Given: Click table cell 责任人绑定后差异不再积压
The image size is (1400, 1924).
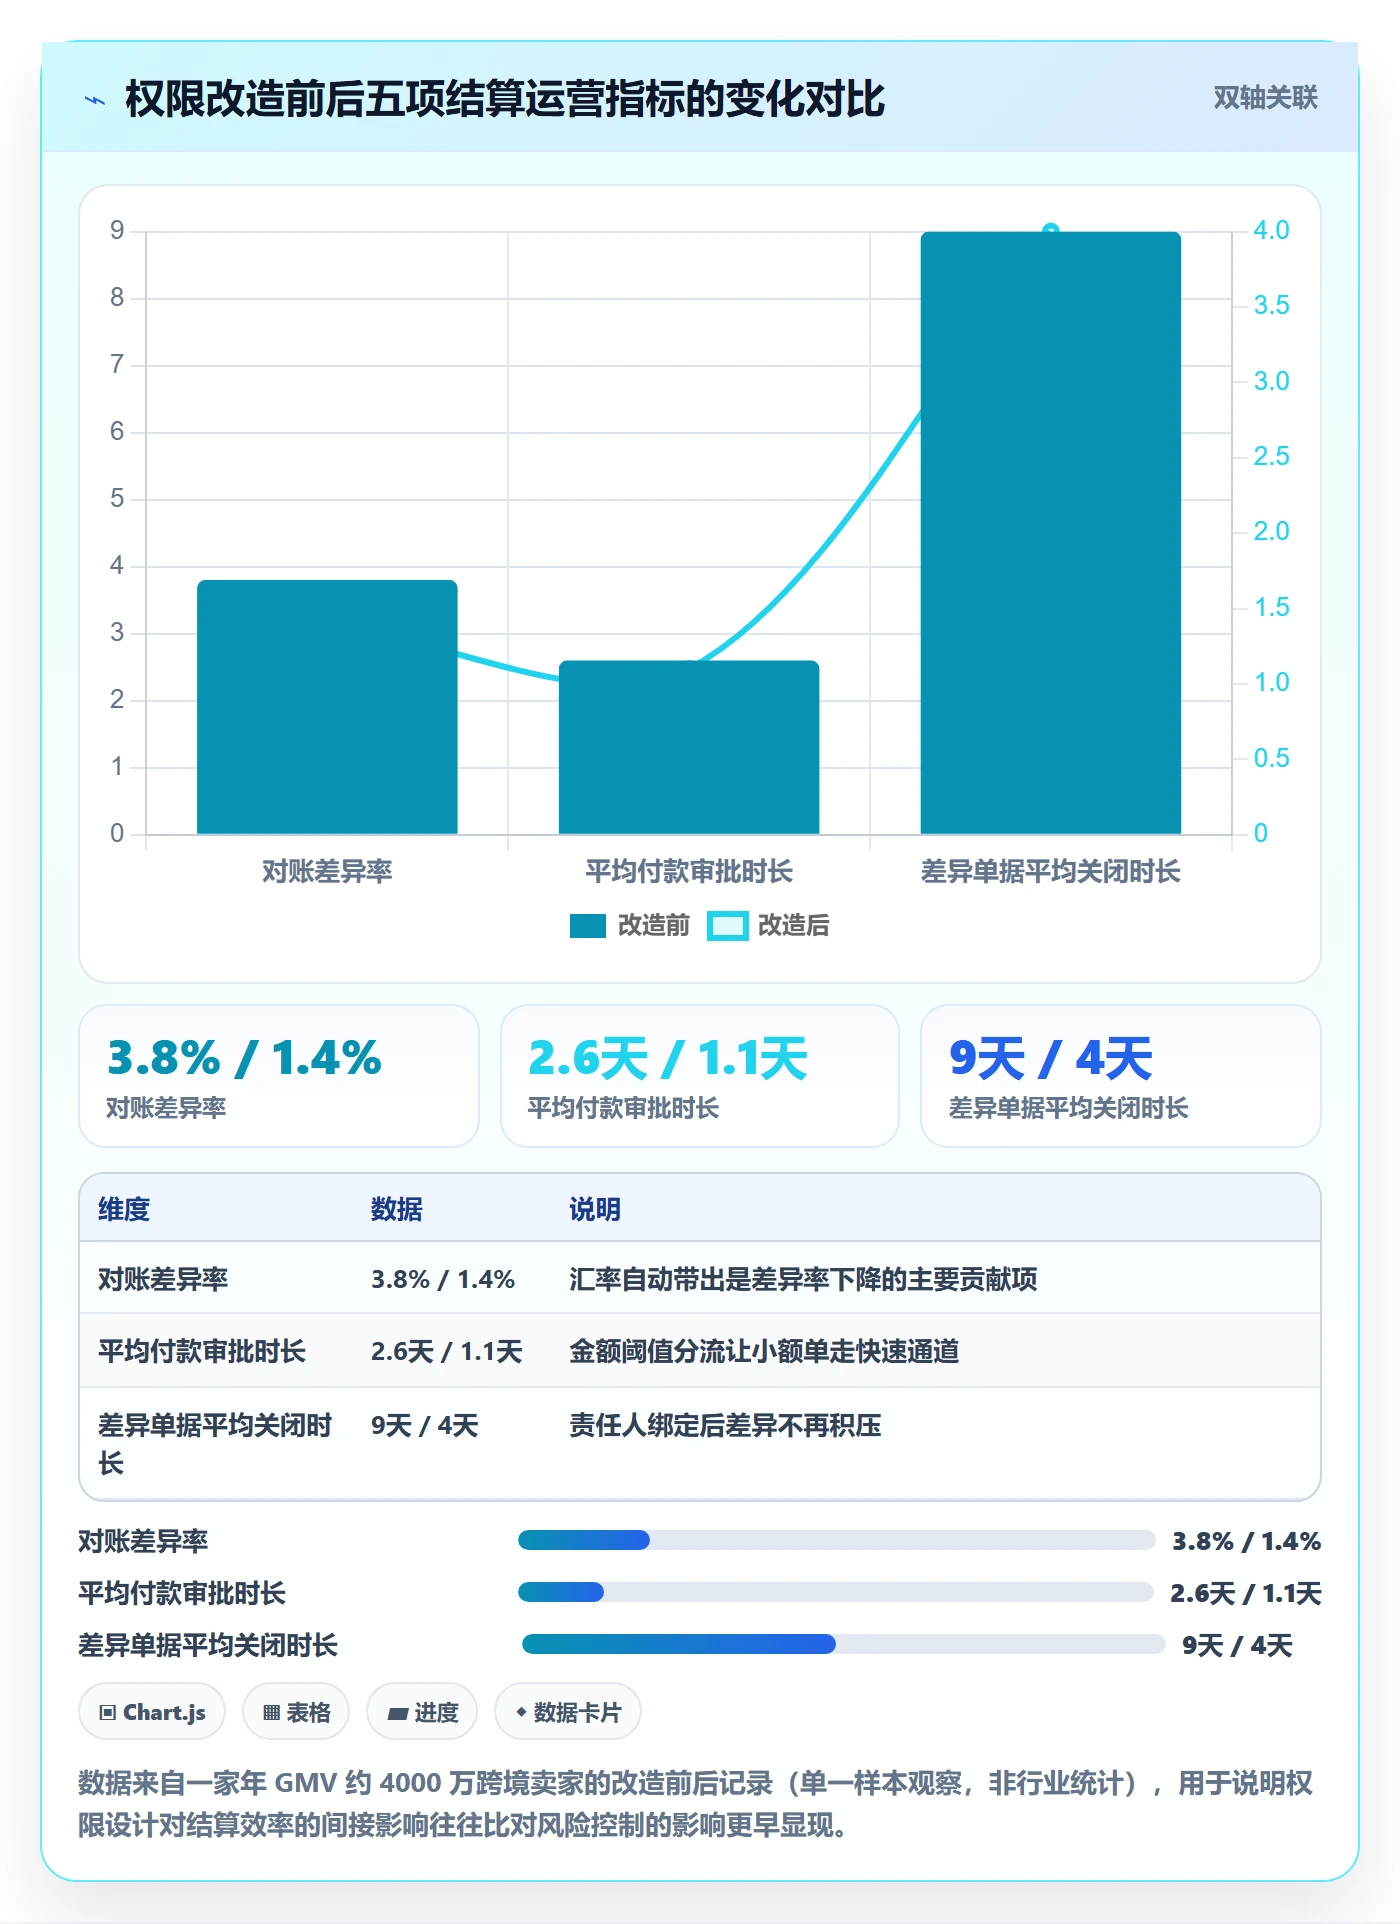Looking at the screenshot, I should pos(725,1425).
